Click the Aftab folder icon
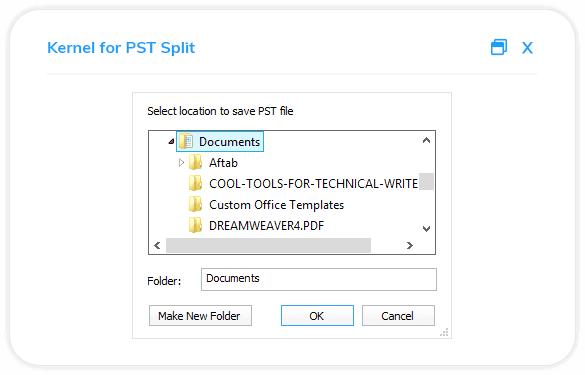The height and width of the screenshot is (375, 585). pyautogui.click(x=195, y=163)
